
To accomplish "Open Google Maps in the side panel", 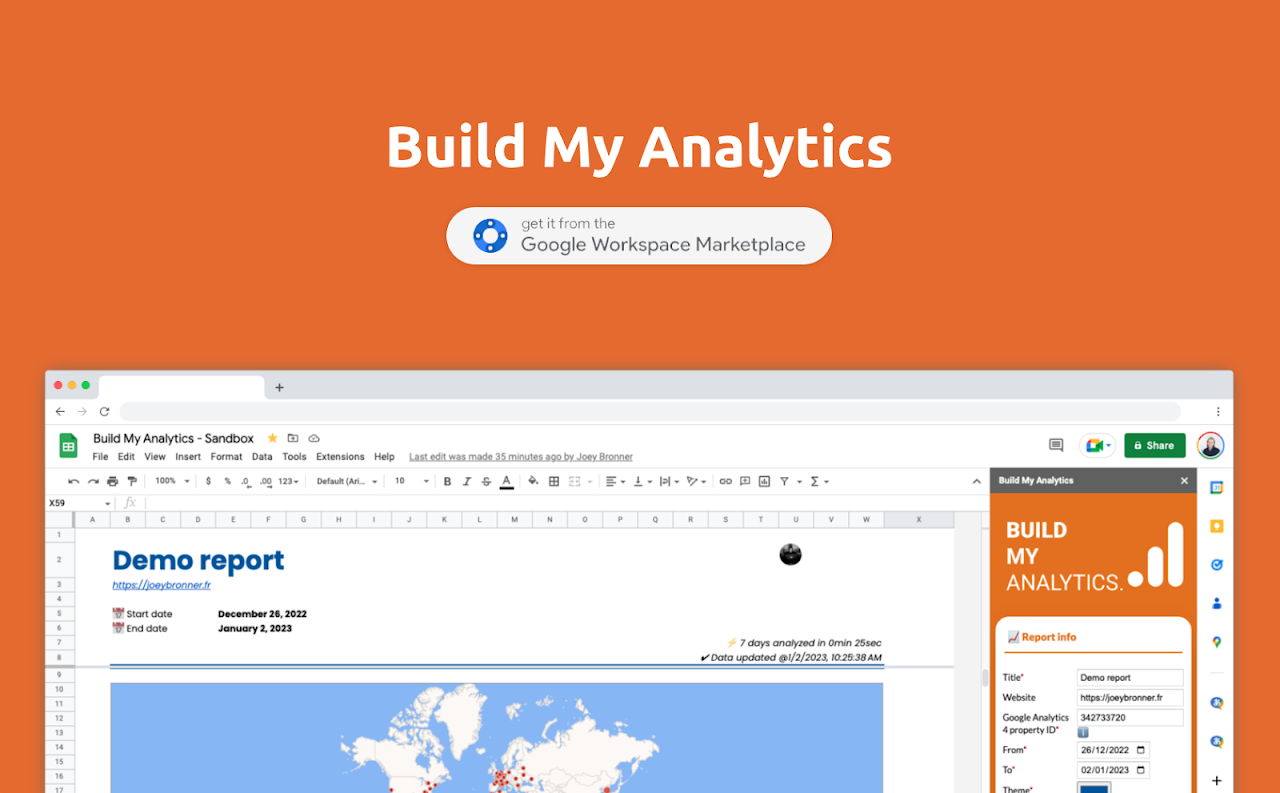I will 1217,642.
